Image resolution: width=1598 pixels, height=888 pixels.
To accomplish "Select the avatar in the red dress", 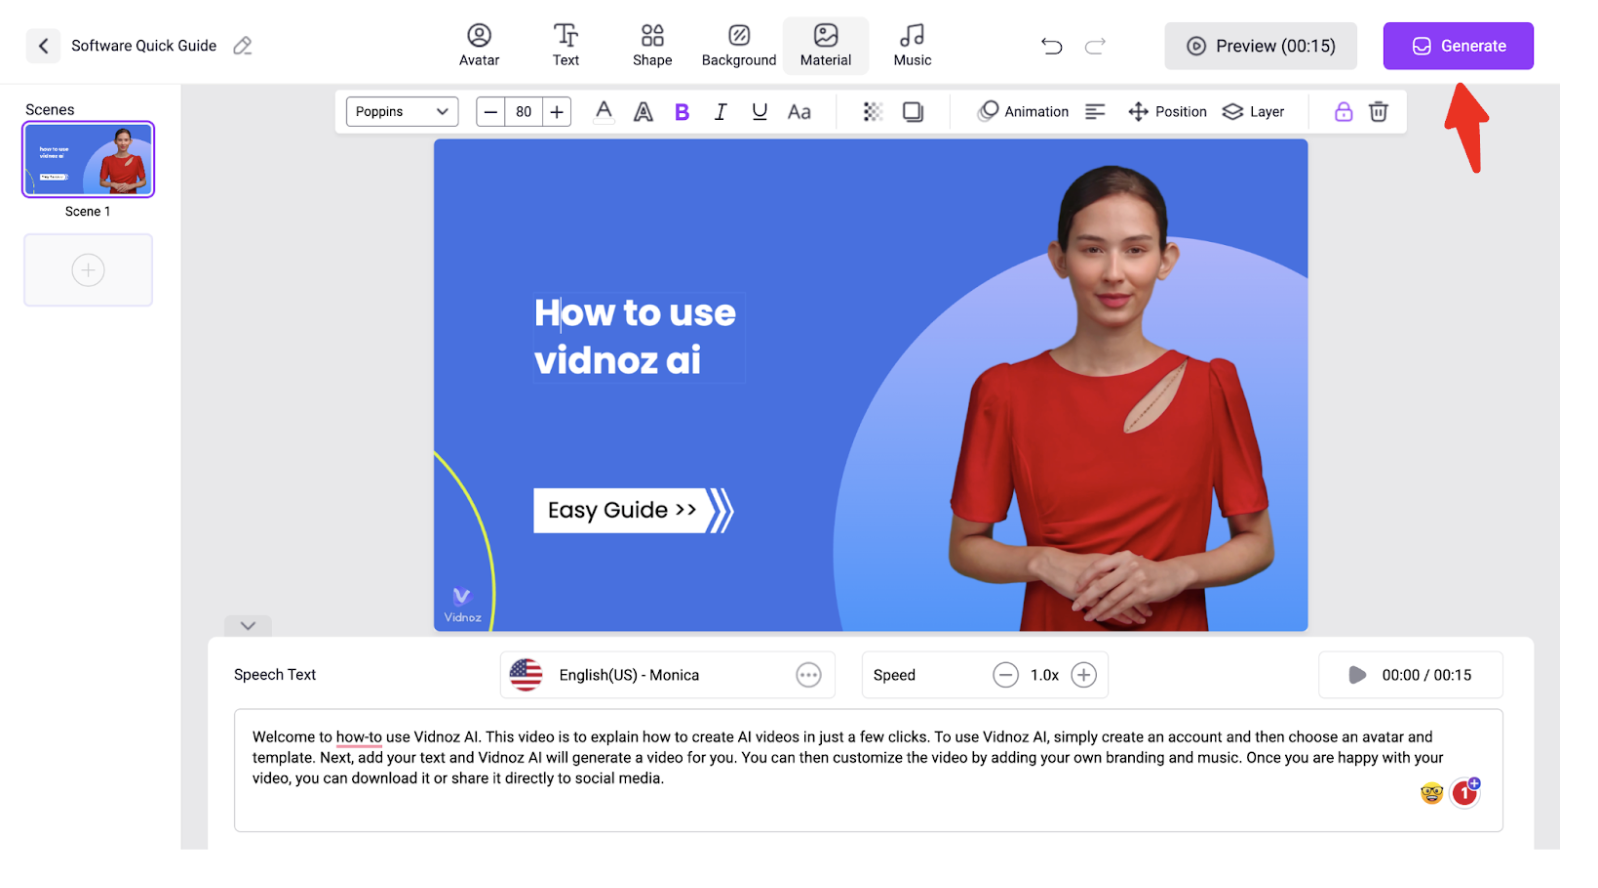I will (x=1110, y=400).
